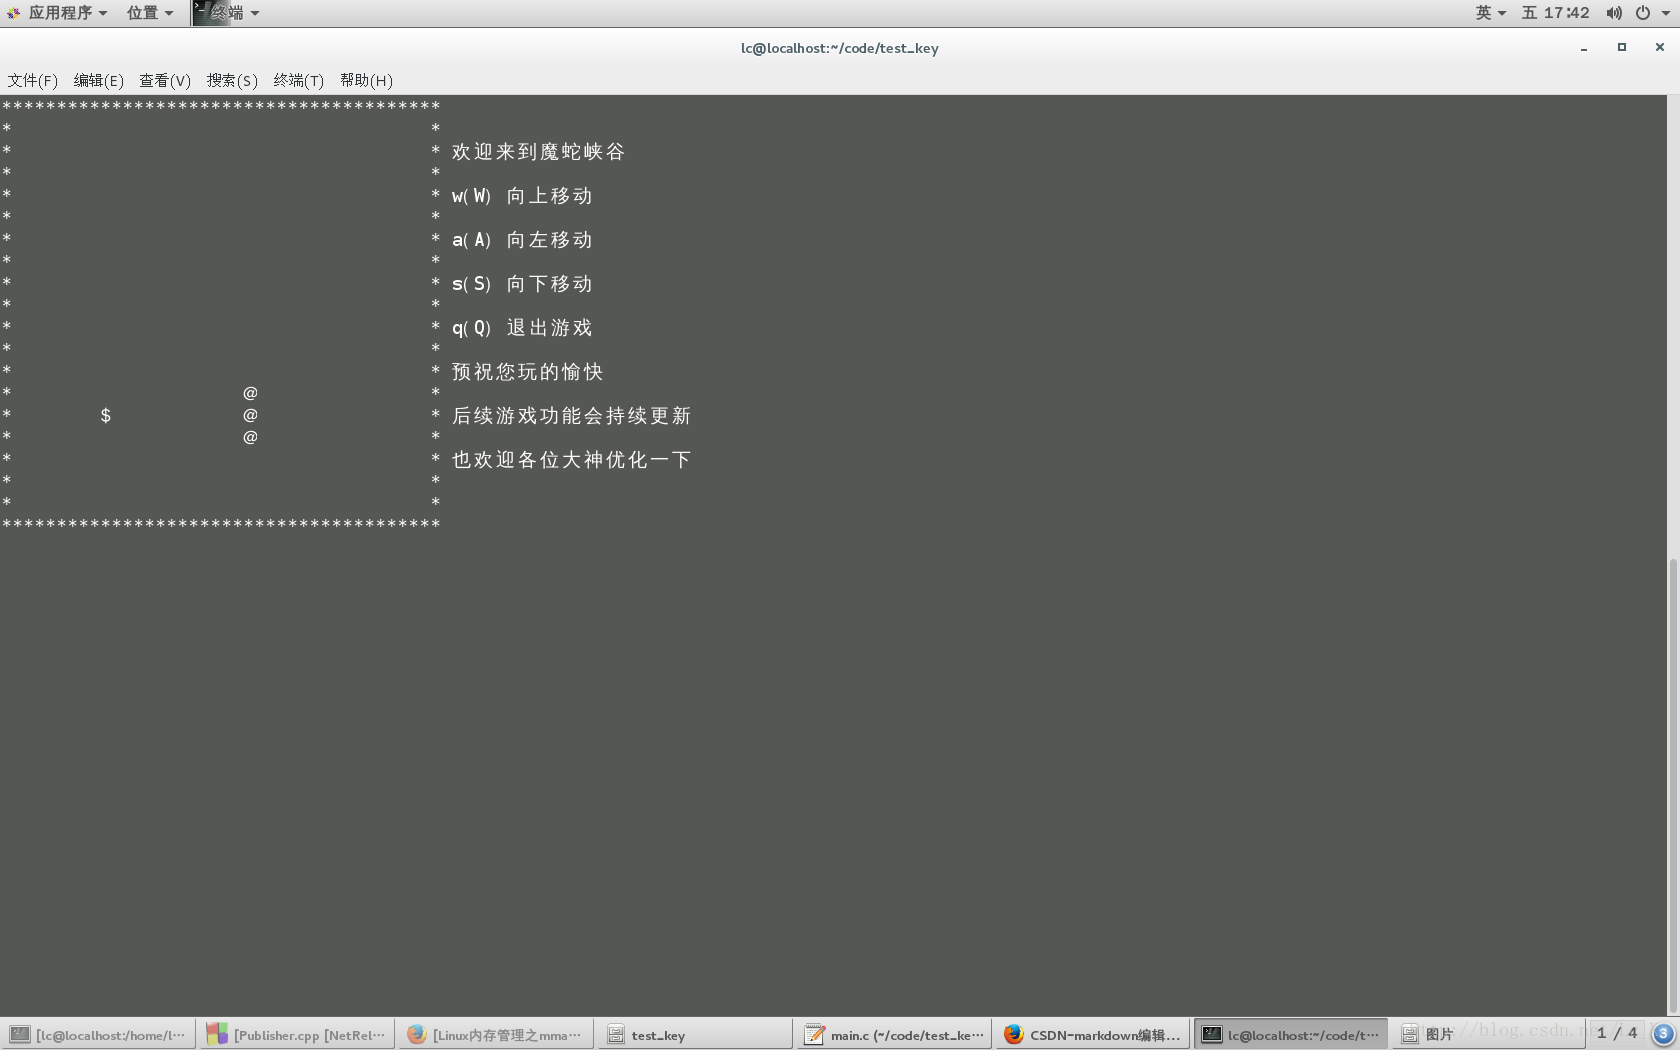Click the w(W) 向上移动 line

(522, 195)
